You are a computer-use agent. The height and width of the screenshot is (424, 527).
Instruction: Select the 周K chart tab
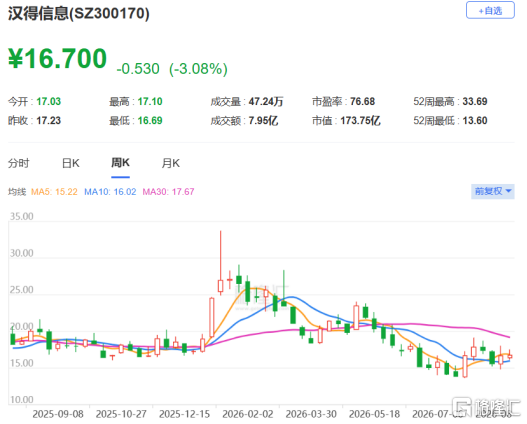[x=120, y=163]
